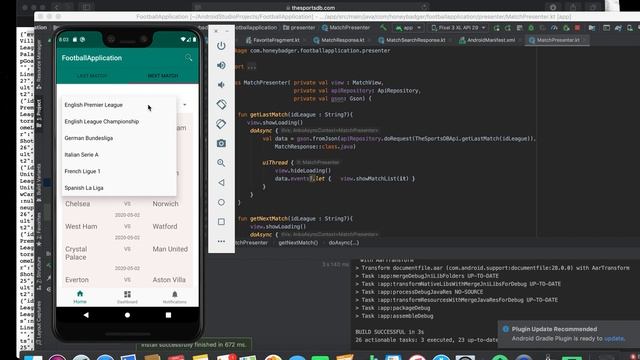Take emulator screenshot with camera icon

click(x=221, y=143)
